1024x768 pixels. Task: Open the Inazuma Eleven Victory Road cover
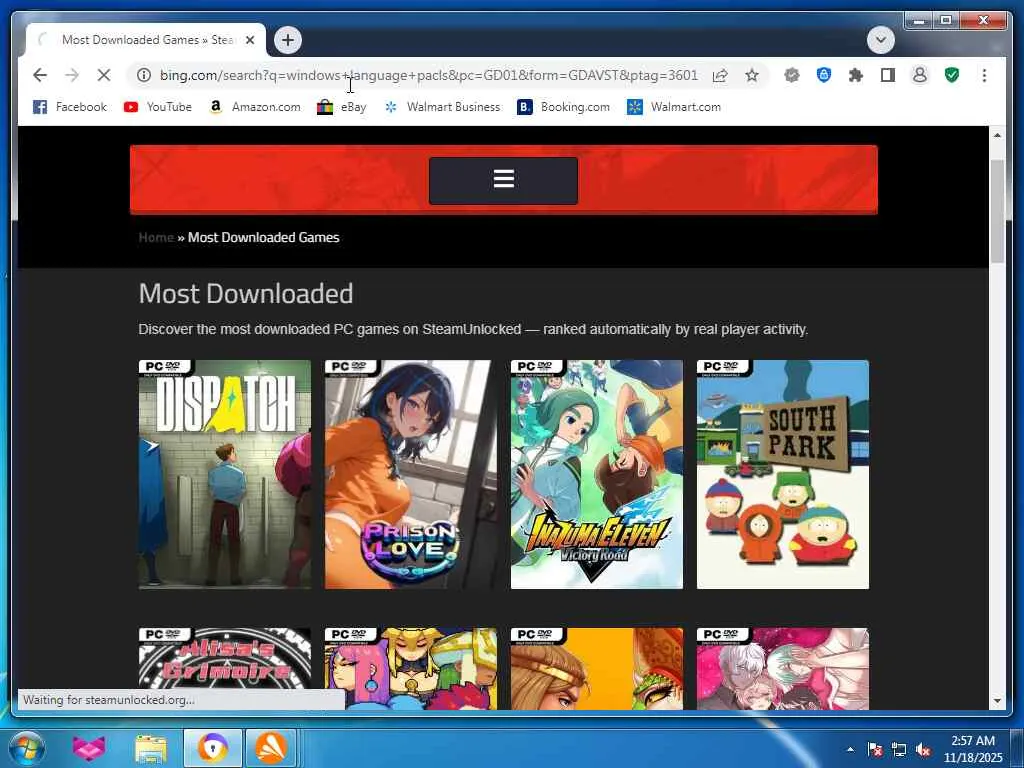pyautogui.click(x=597, y=474)
